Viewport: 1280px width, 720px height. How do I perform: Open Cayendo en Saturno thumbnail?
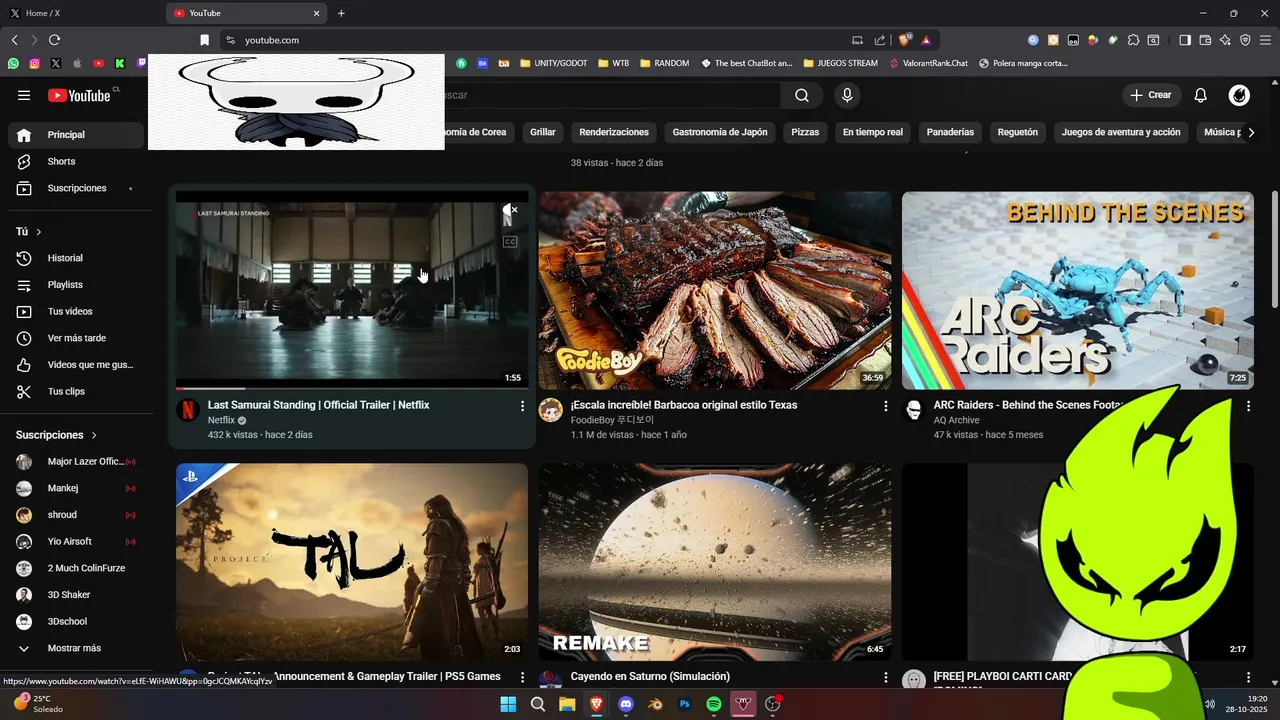pos(715,561)
